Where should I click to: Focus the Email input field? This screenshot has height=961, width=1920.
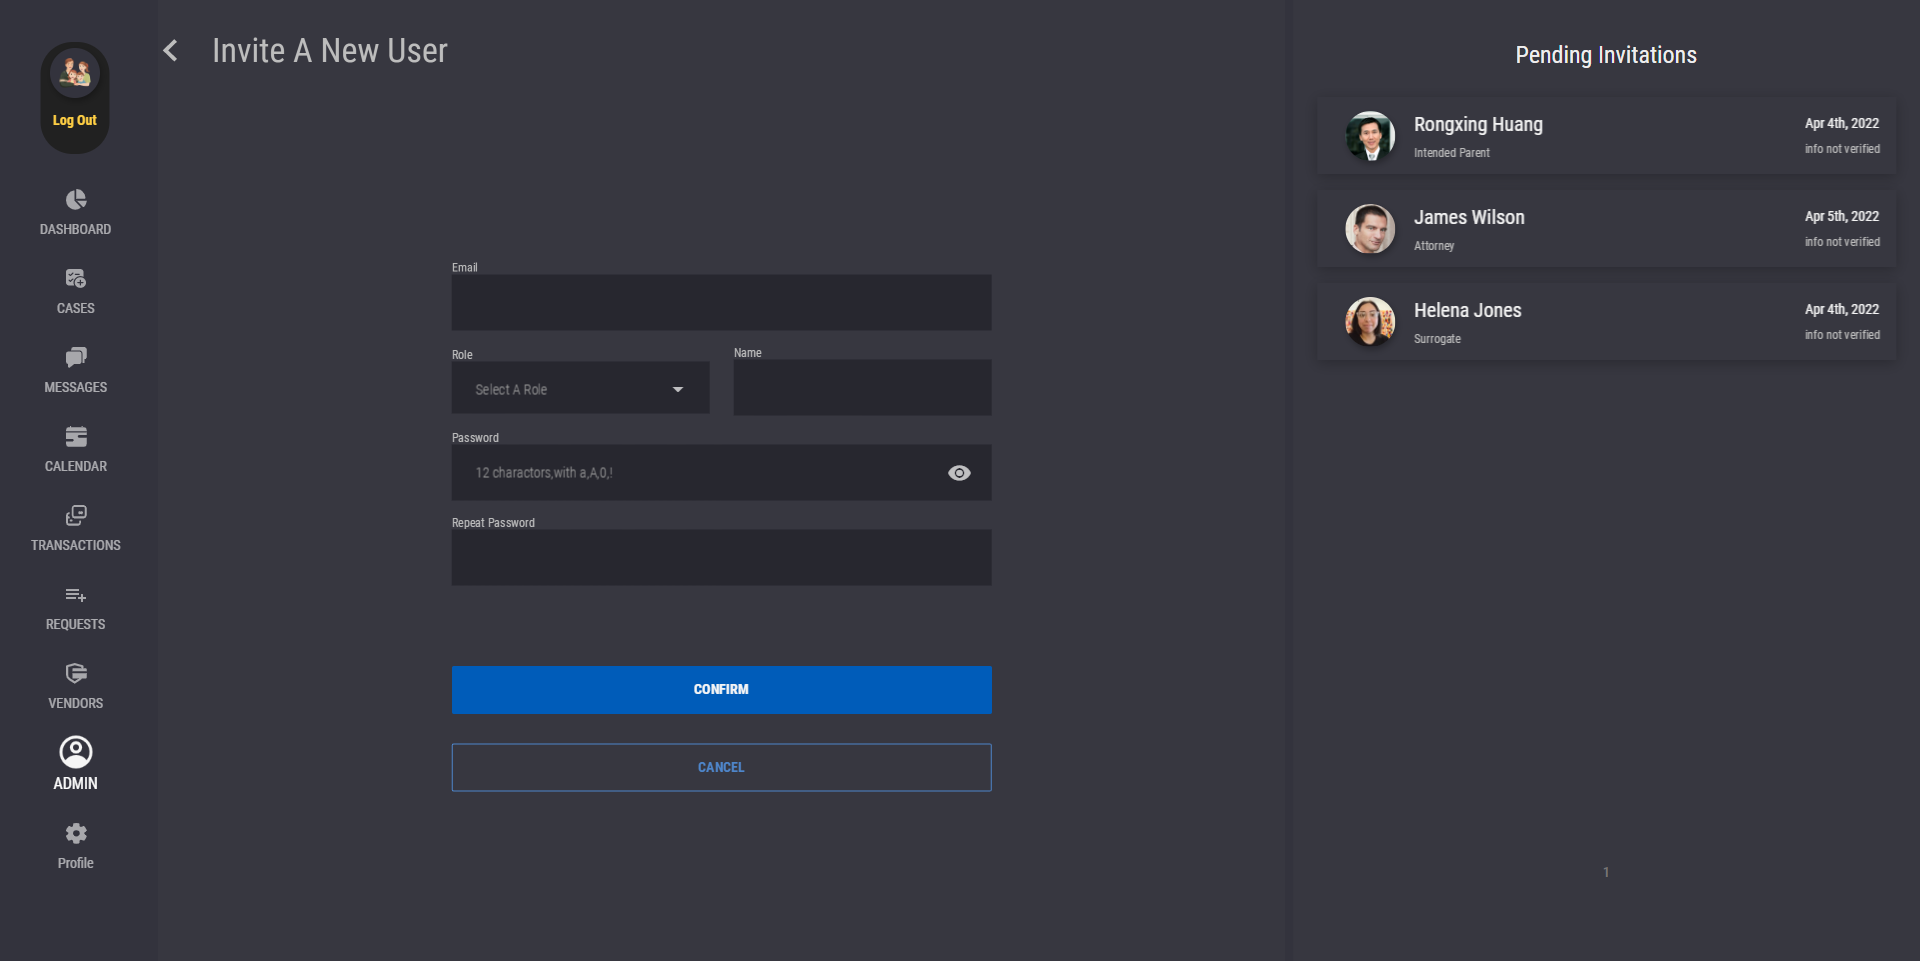(721, 303)
